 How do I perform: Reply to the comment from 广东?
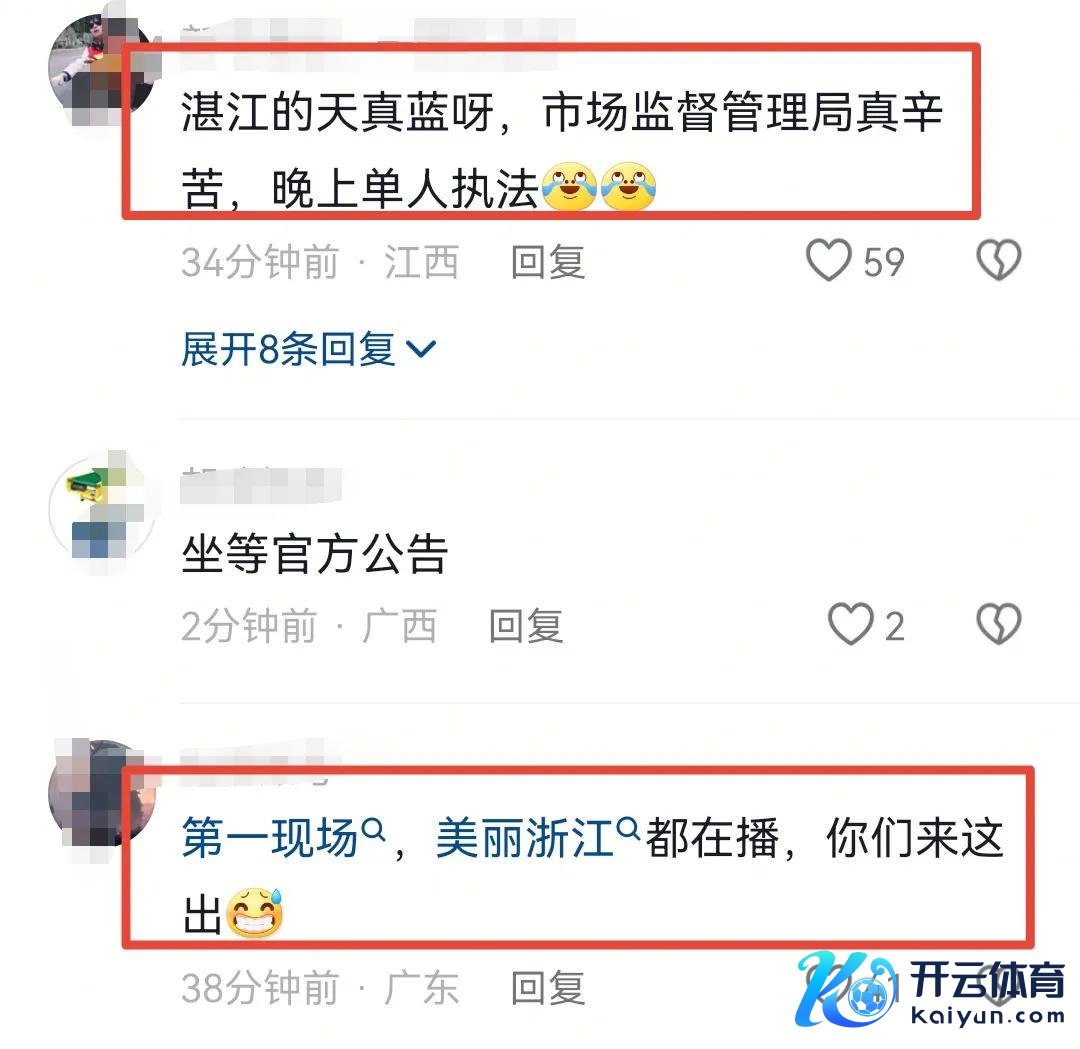[x=548, y=988]
